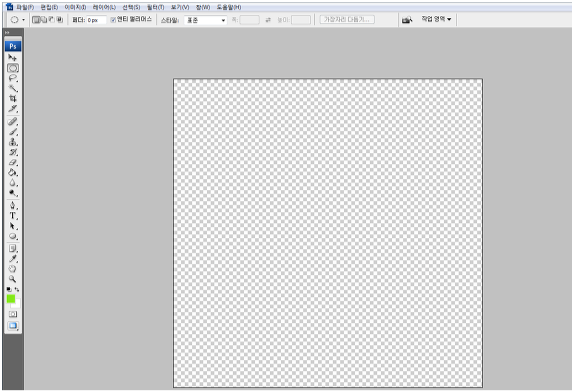Screen dimensions: 574x392
Task: Open the Image (I) menu
Action: [x=75, y=7]
